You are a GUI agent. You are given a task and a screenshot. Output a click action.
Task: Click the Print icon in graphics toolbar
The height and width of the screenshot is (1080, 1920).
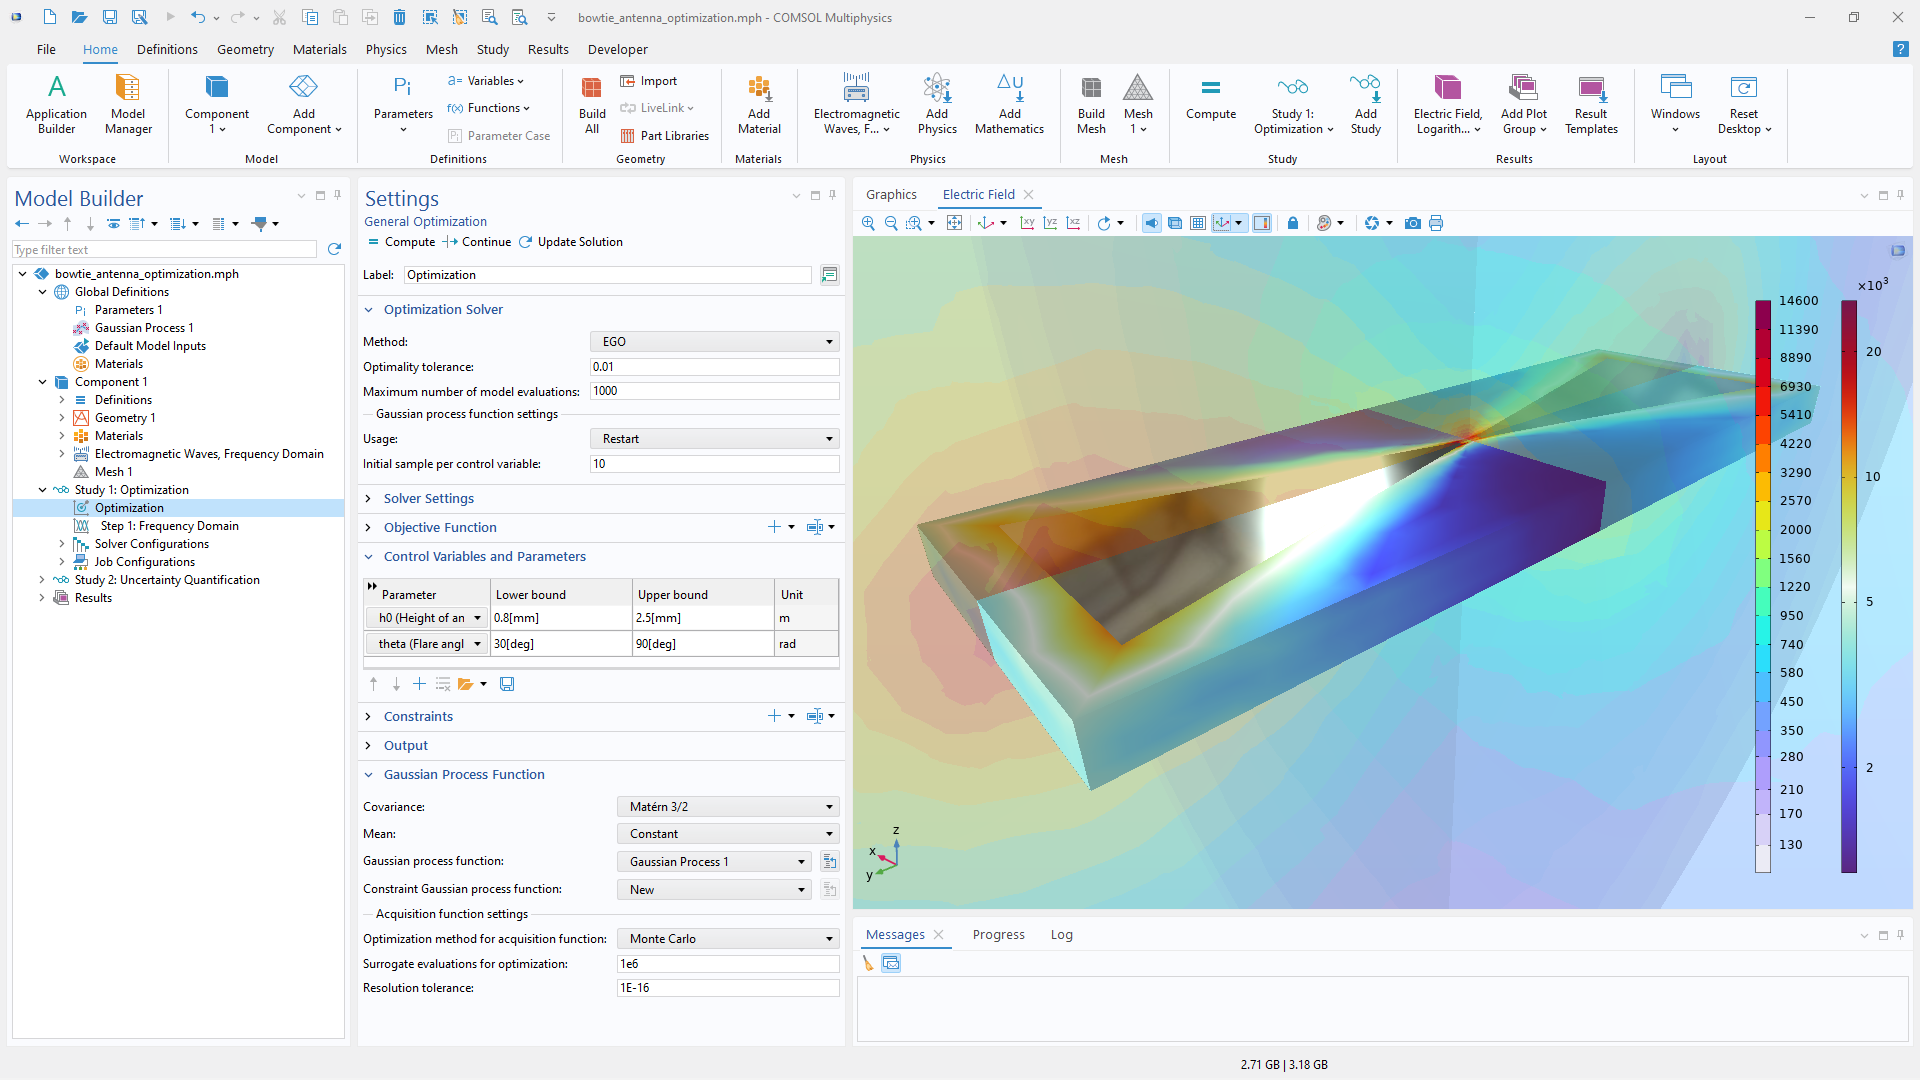click(x=1436, y=223)
